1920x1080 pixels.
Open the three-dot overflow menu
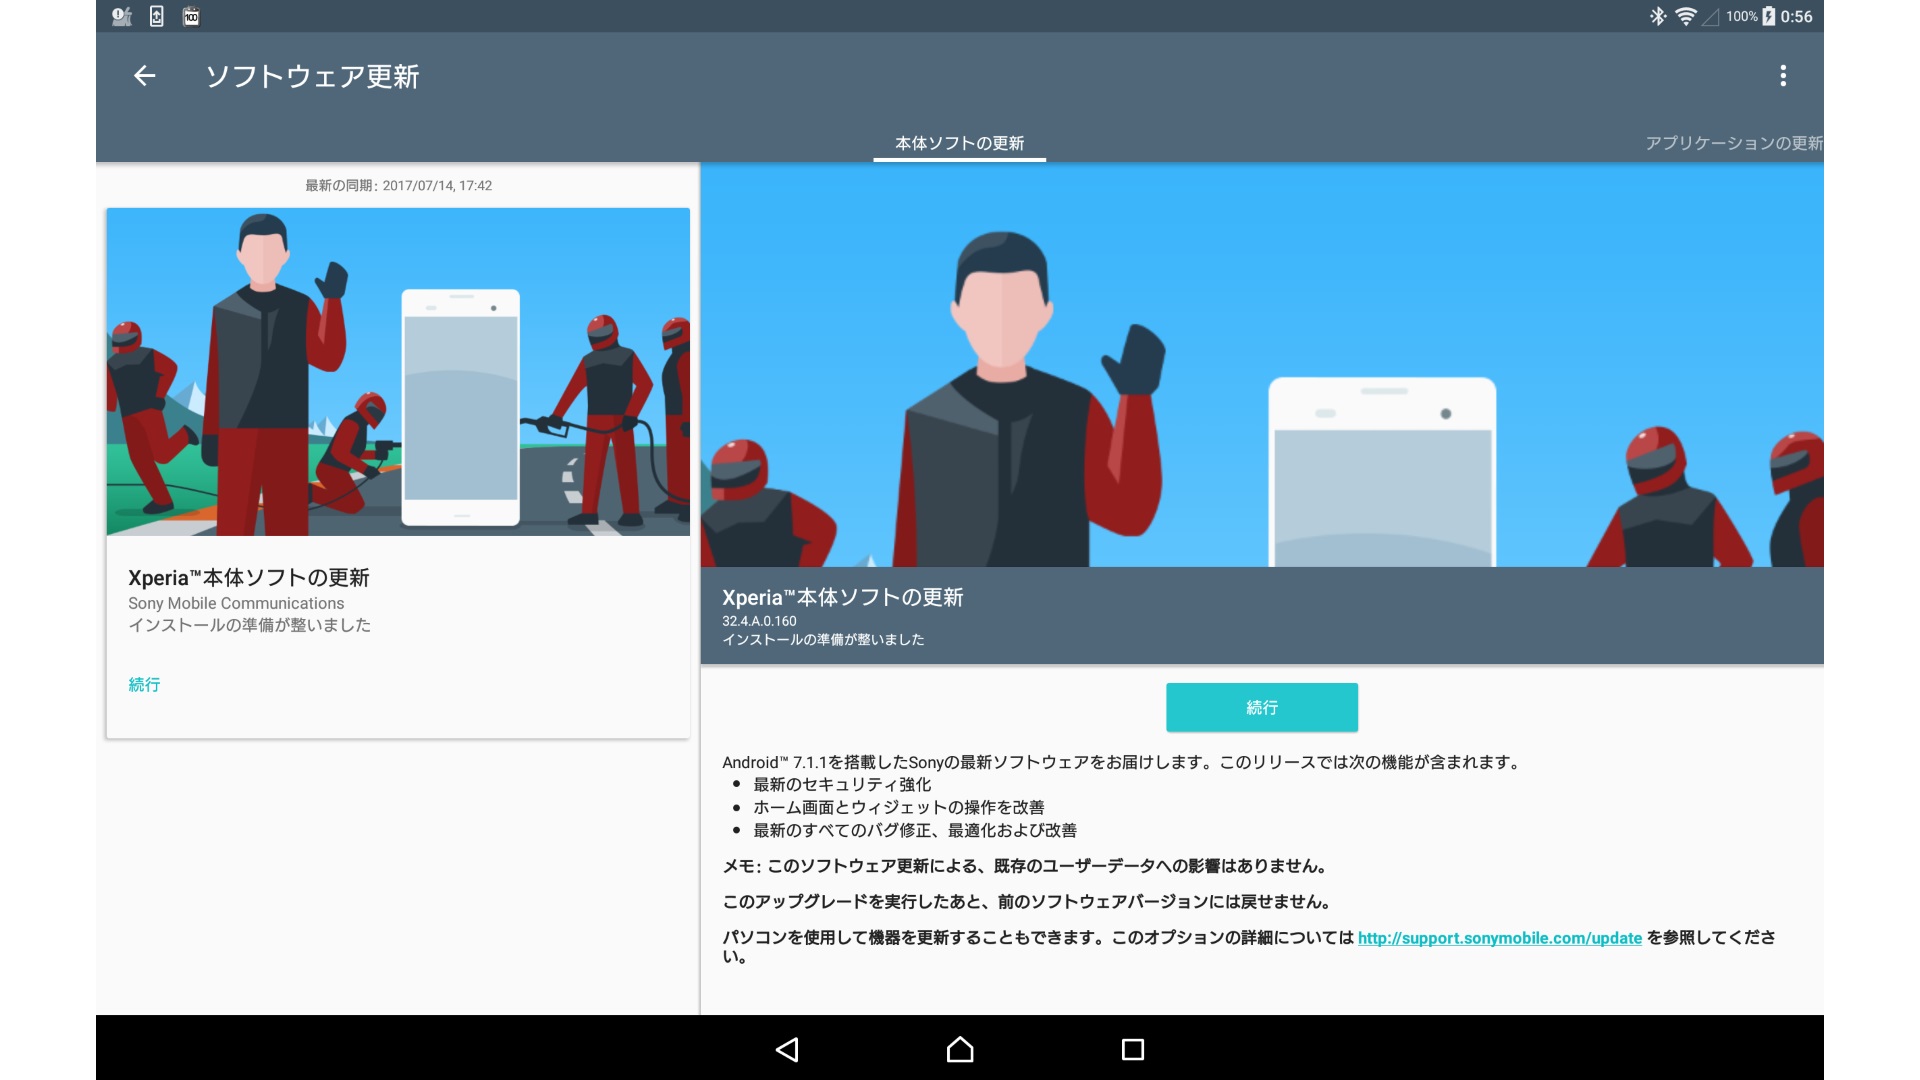pyautogui.click(x=1782, y=76)
